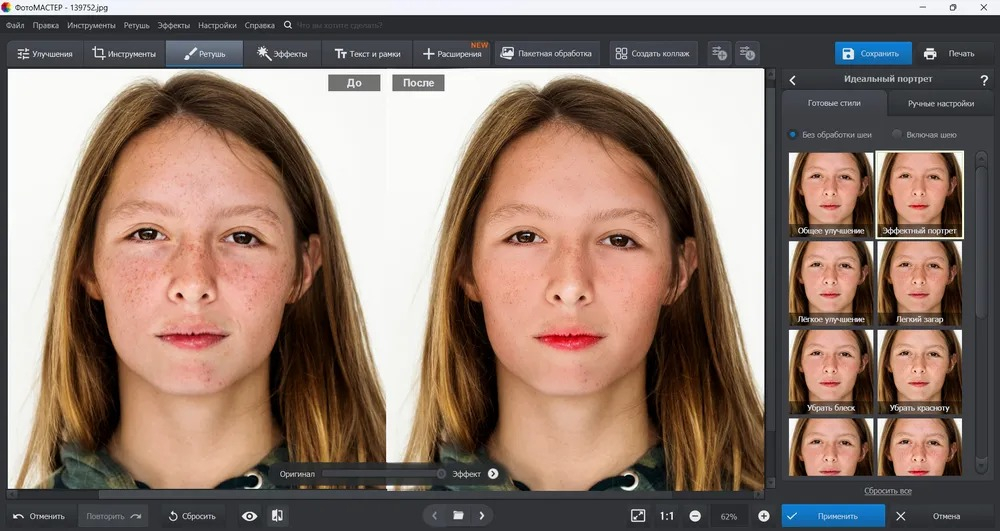Open the Эффекты menu in menu bar
Image resolution: width=1000 pixels, height=531 pixels.
pos(173,25)
